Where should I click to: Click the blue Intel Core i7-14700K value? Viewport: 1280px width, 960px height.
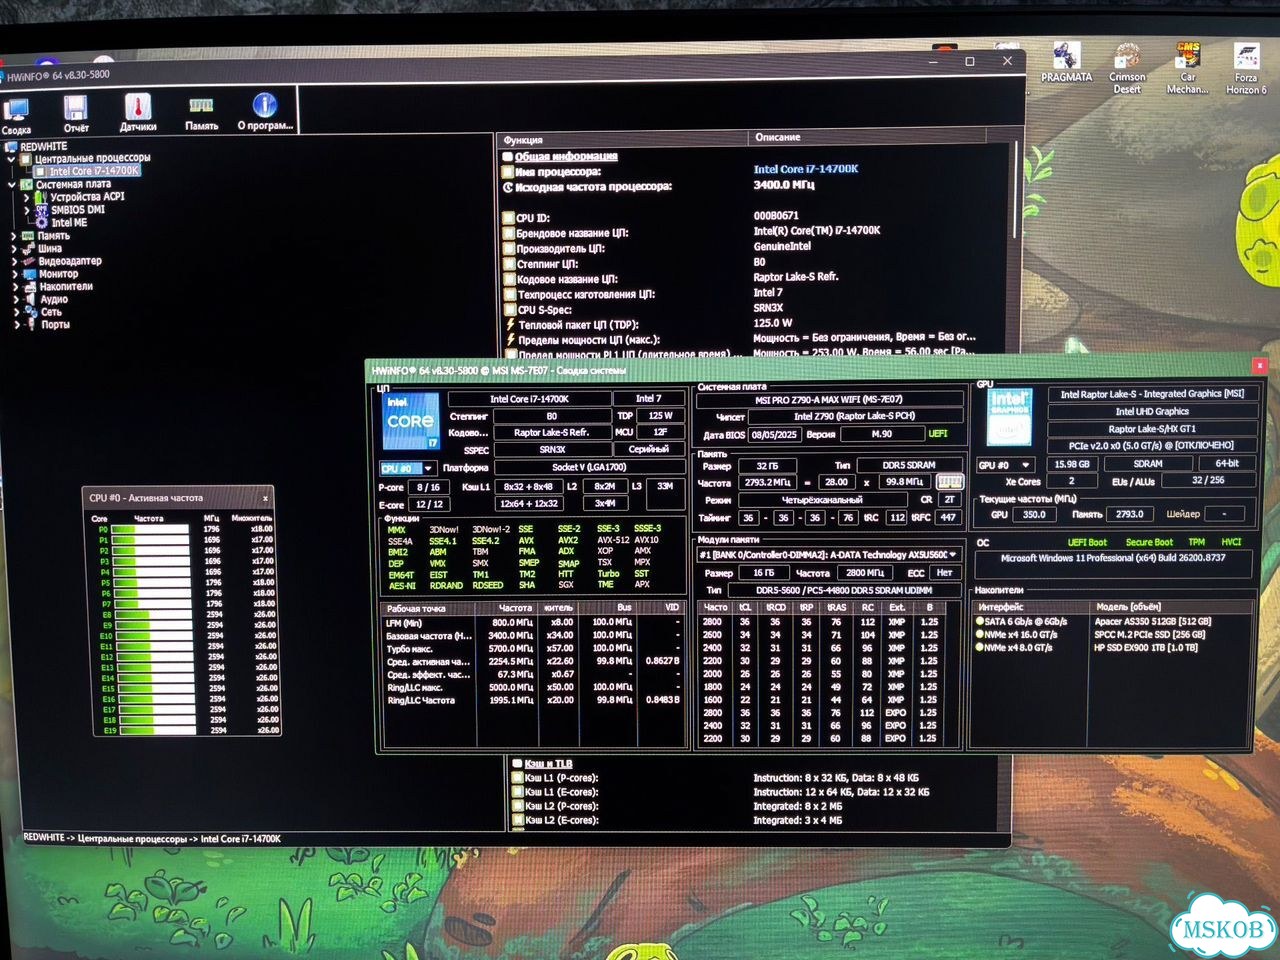[x=806, y=169]
